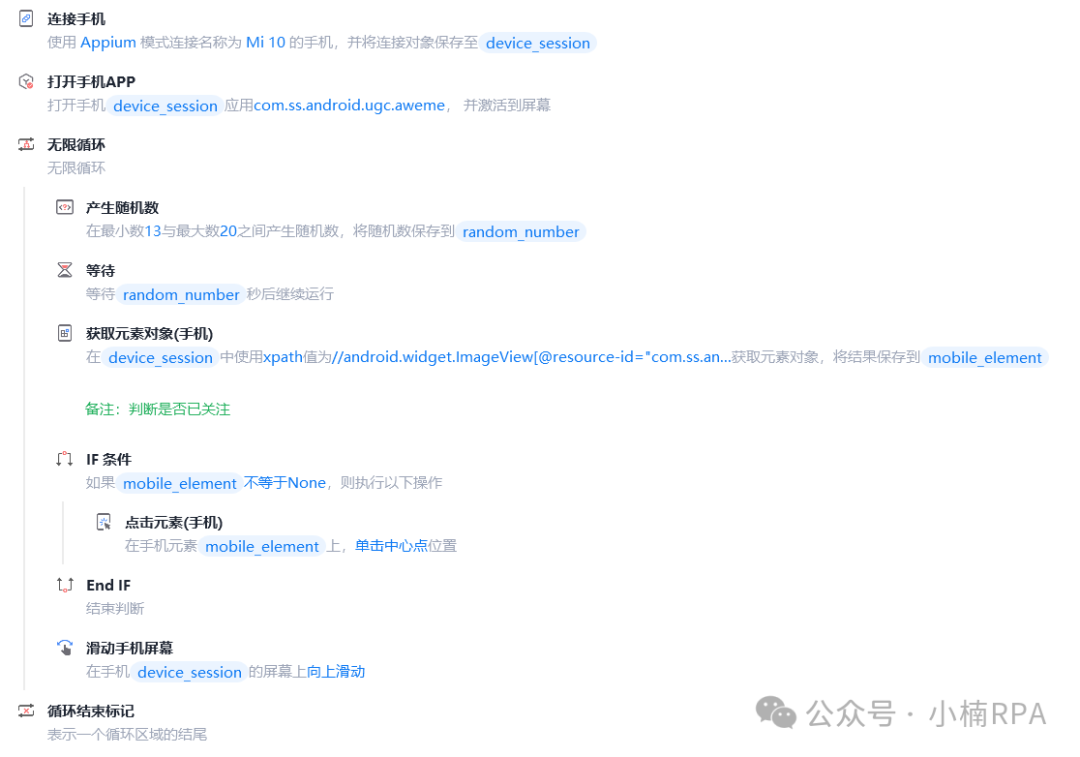Click the 点击元素(手机) tap icon
Viewport: 1080px width, 757px height.
102,521
